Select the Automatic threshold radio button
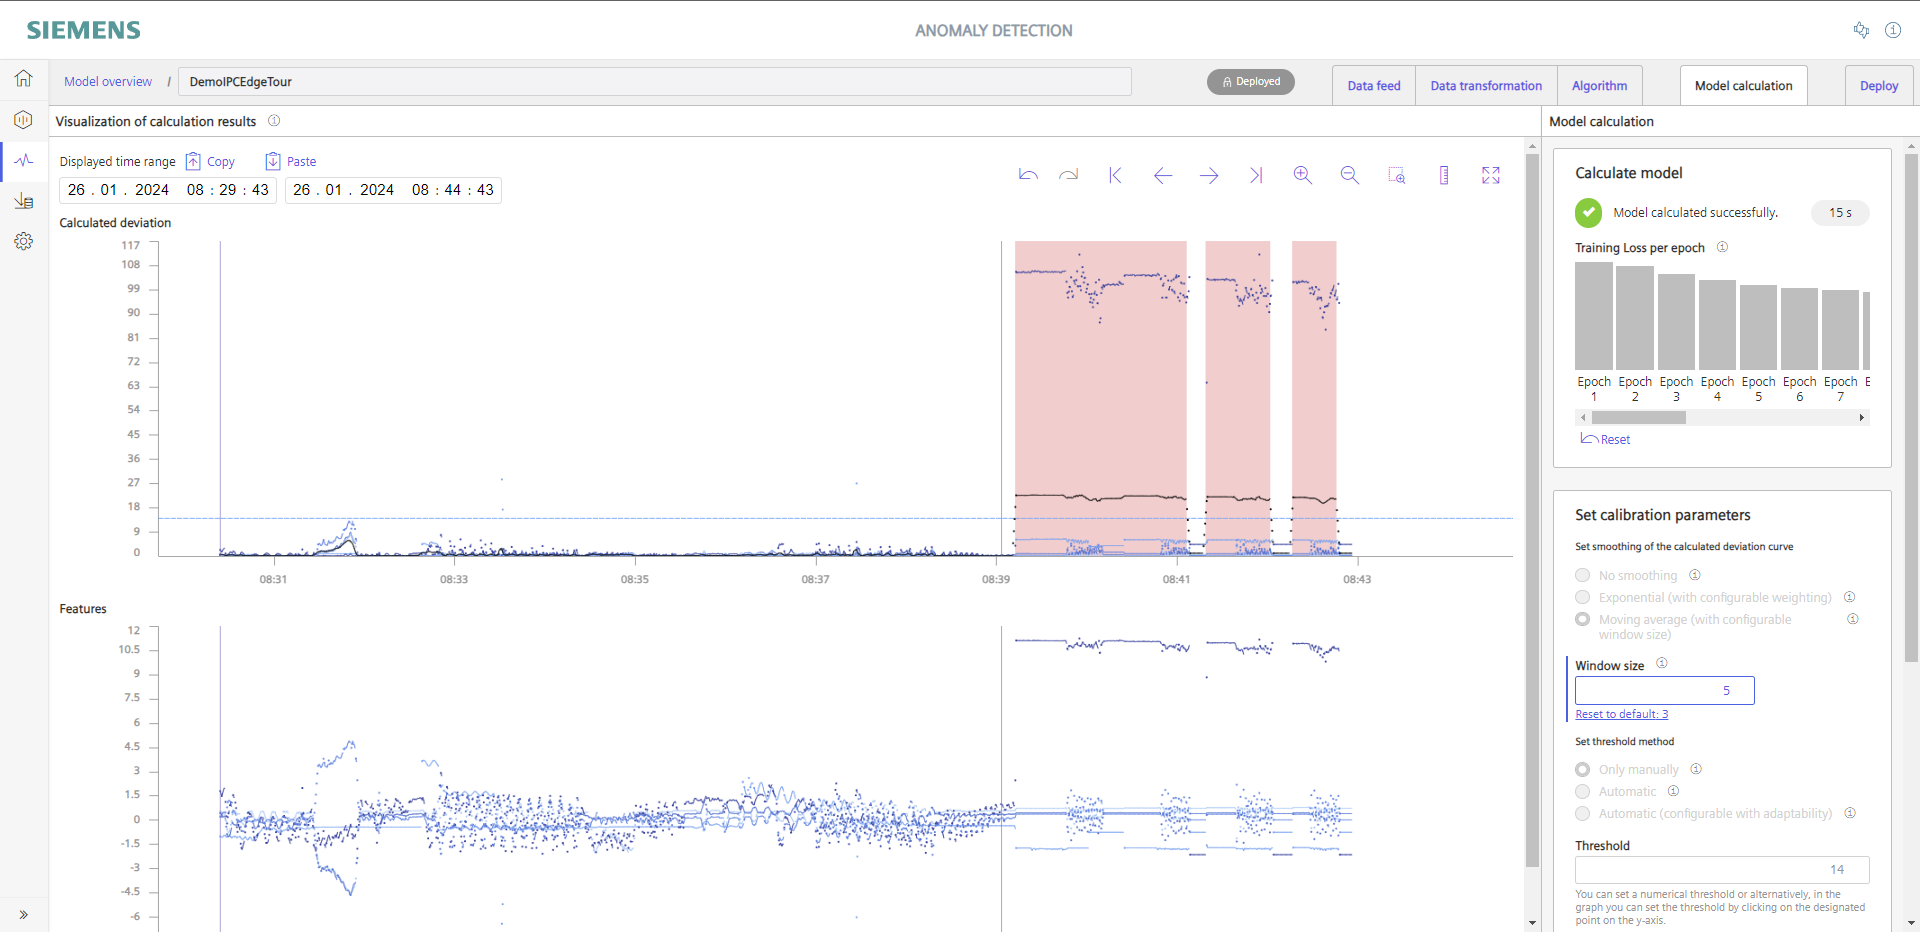The width and height of the screenshot is (1920, 932). [x=1582, y=791]
